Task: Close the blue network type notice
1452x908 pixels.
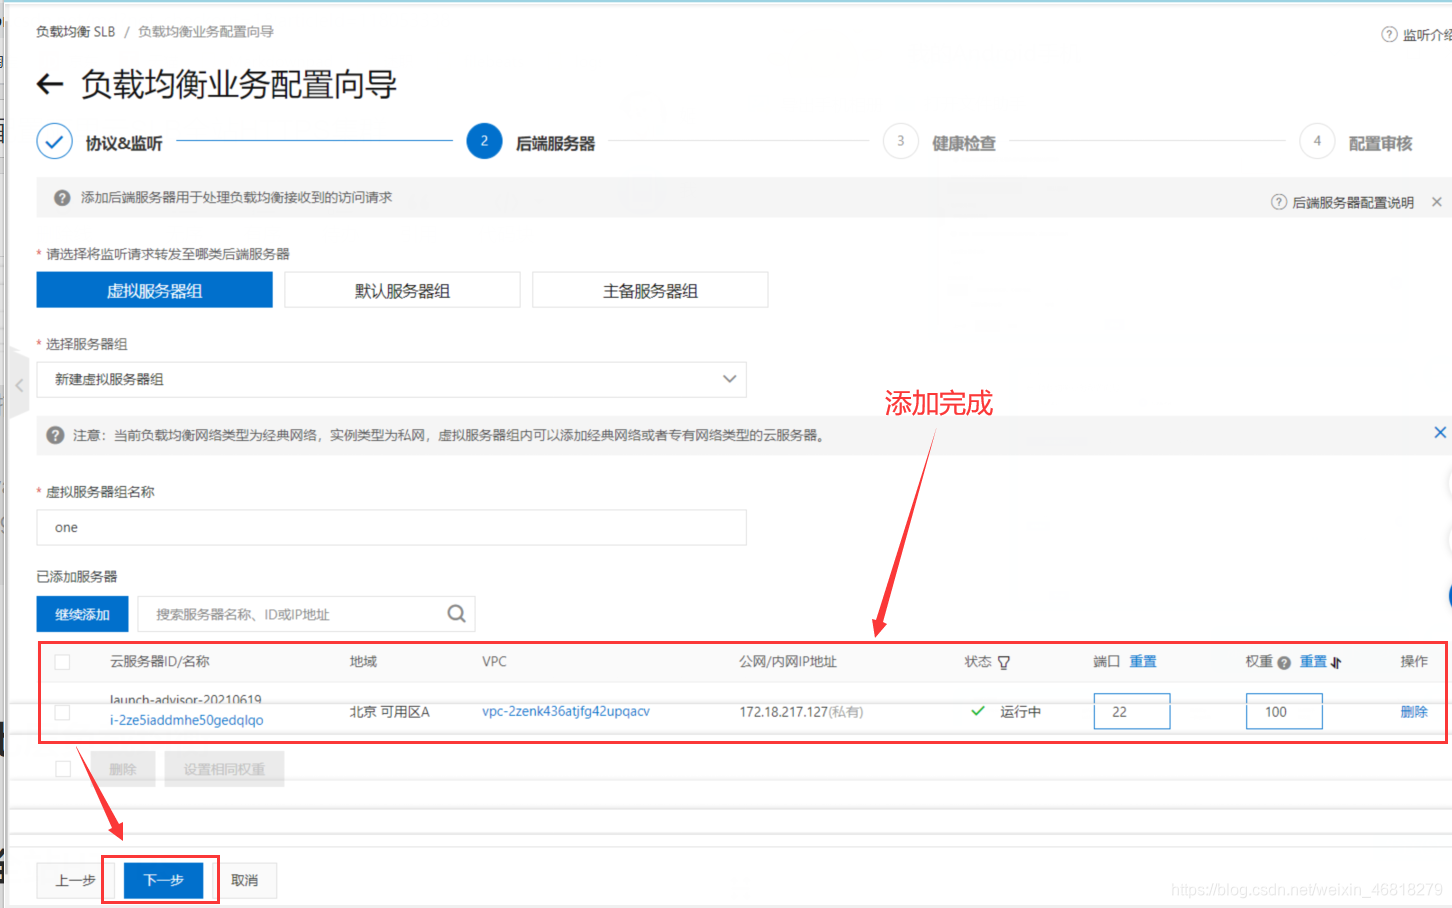Action: click(1440, 433)
